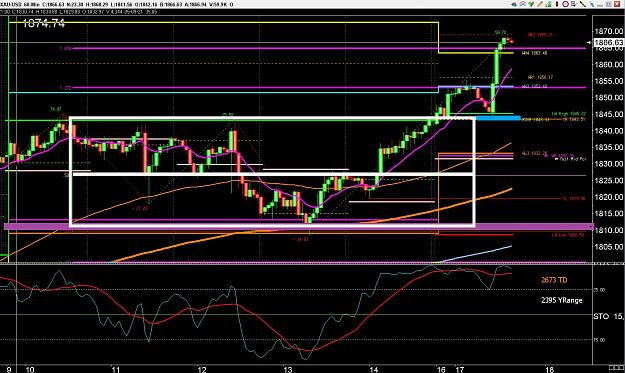Click the 1860.00 price axis label
The image size is (625, 373).
[609, 64]
